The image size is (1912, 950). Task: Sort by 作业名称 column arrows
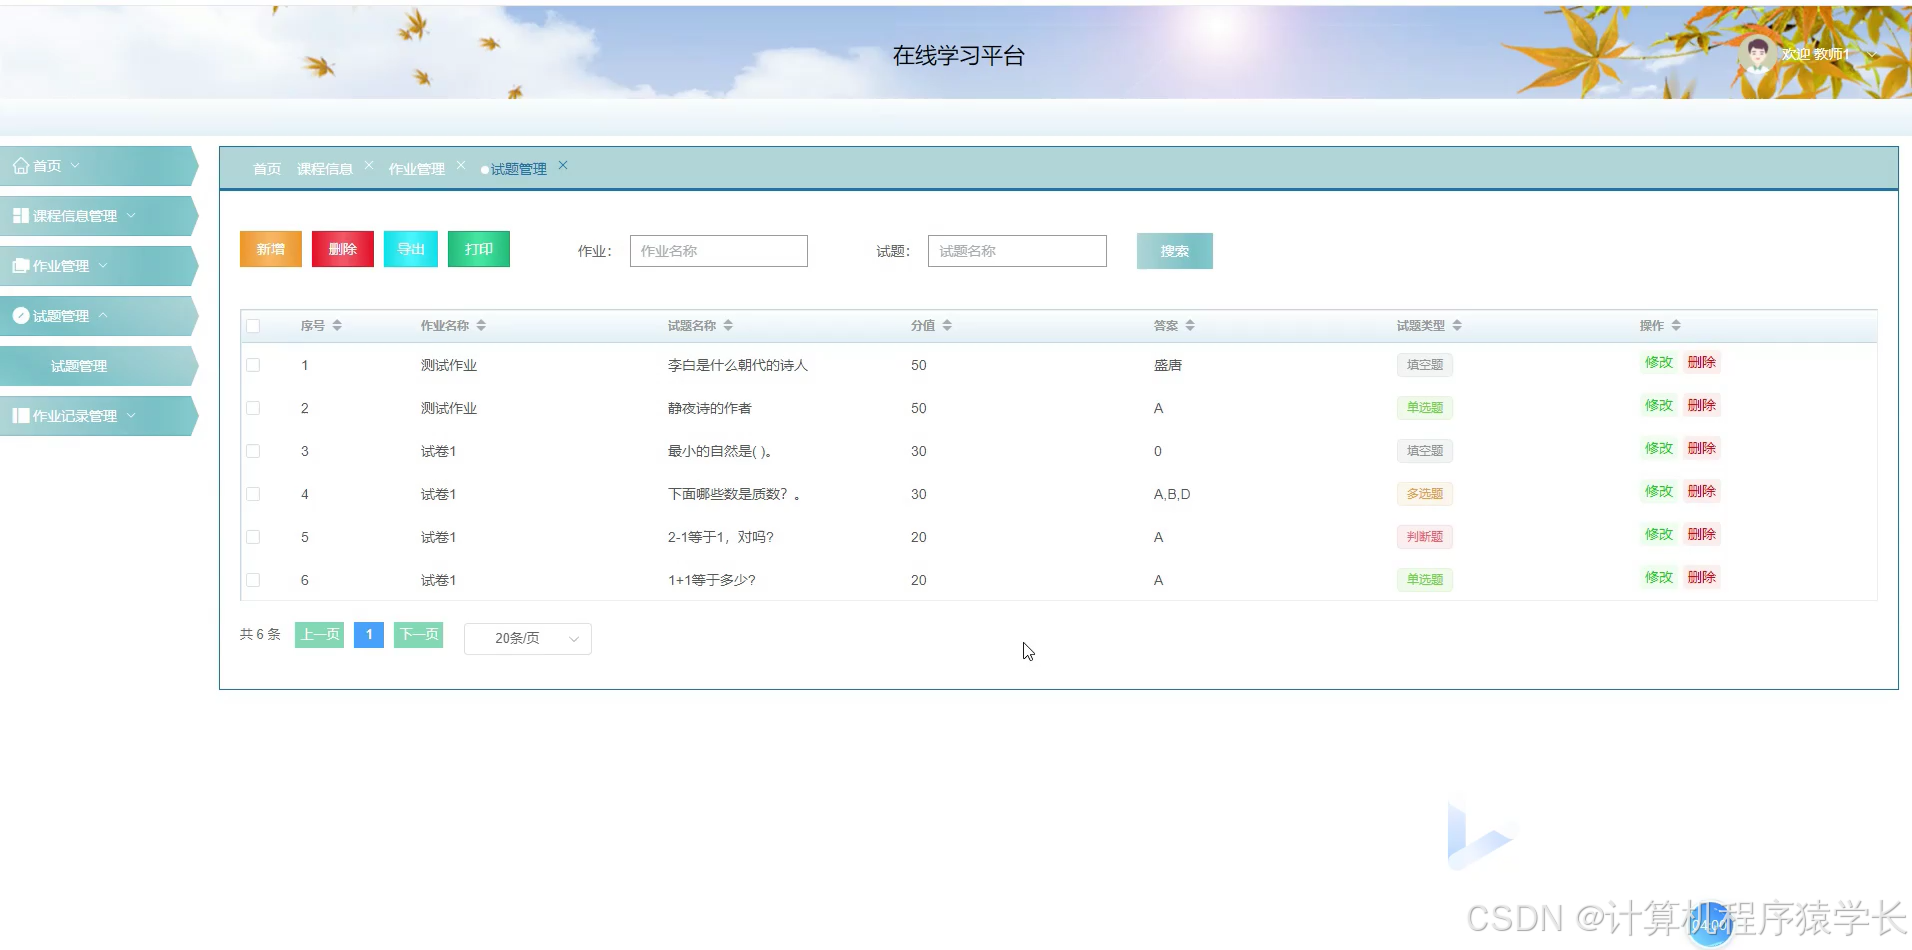[481, 326]
